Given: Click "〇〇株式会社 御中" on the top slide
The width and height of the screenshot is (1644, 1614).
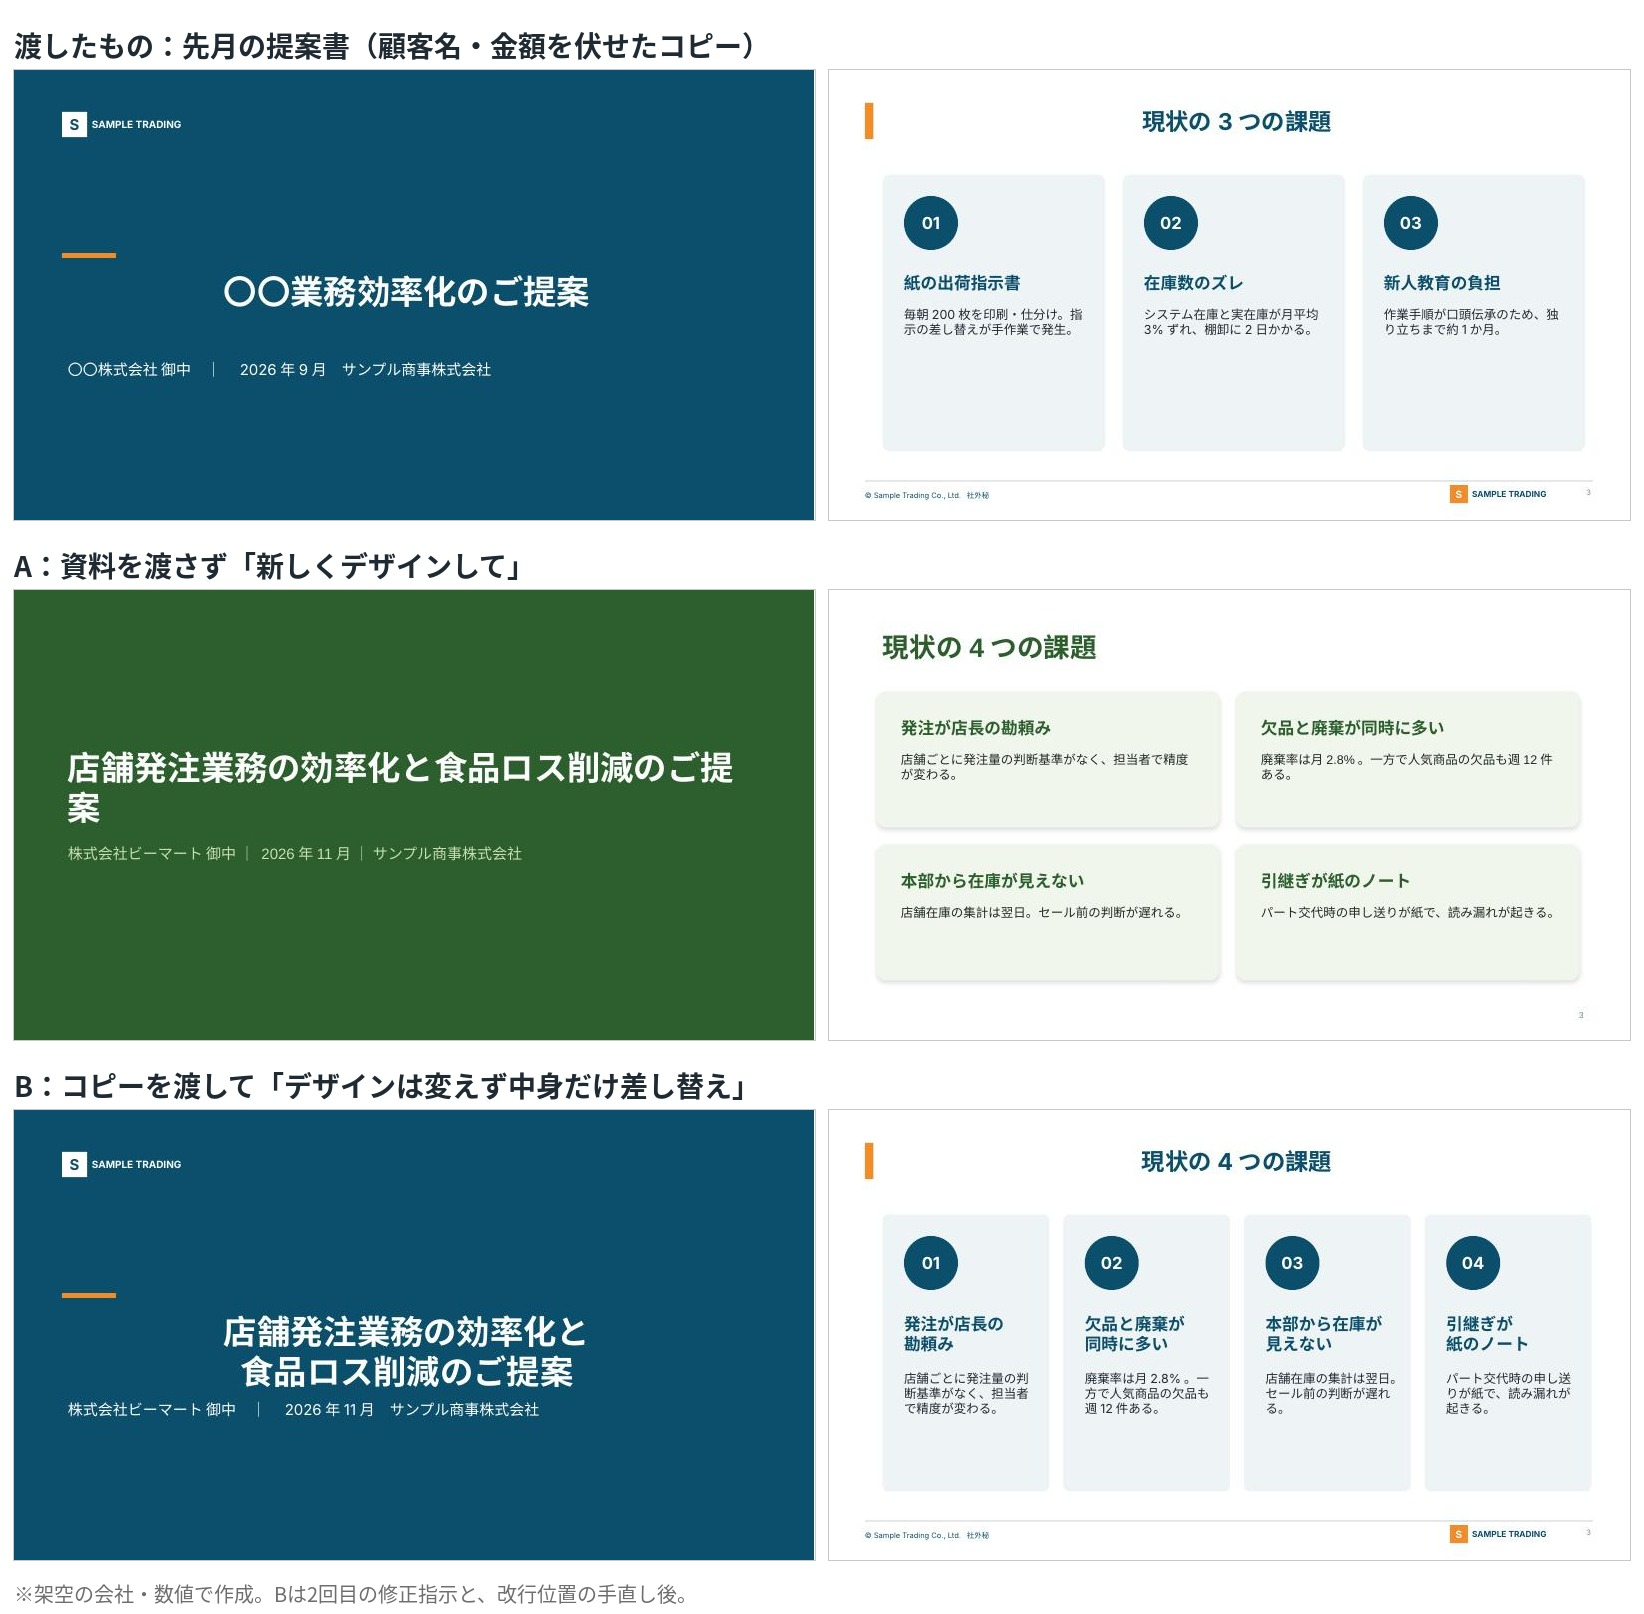Looking at the screenshot, I should click(x=129, y=370).
